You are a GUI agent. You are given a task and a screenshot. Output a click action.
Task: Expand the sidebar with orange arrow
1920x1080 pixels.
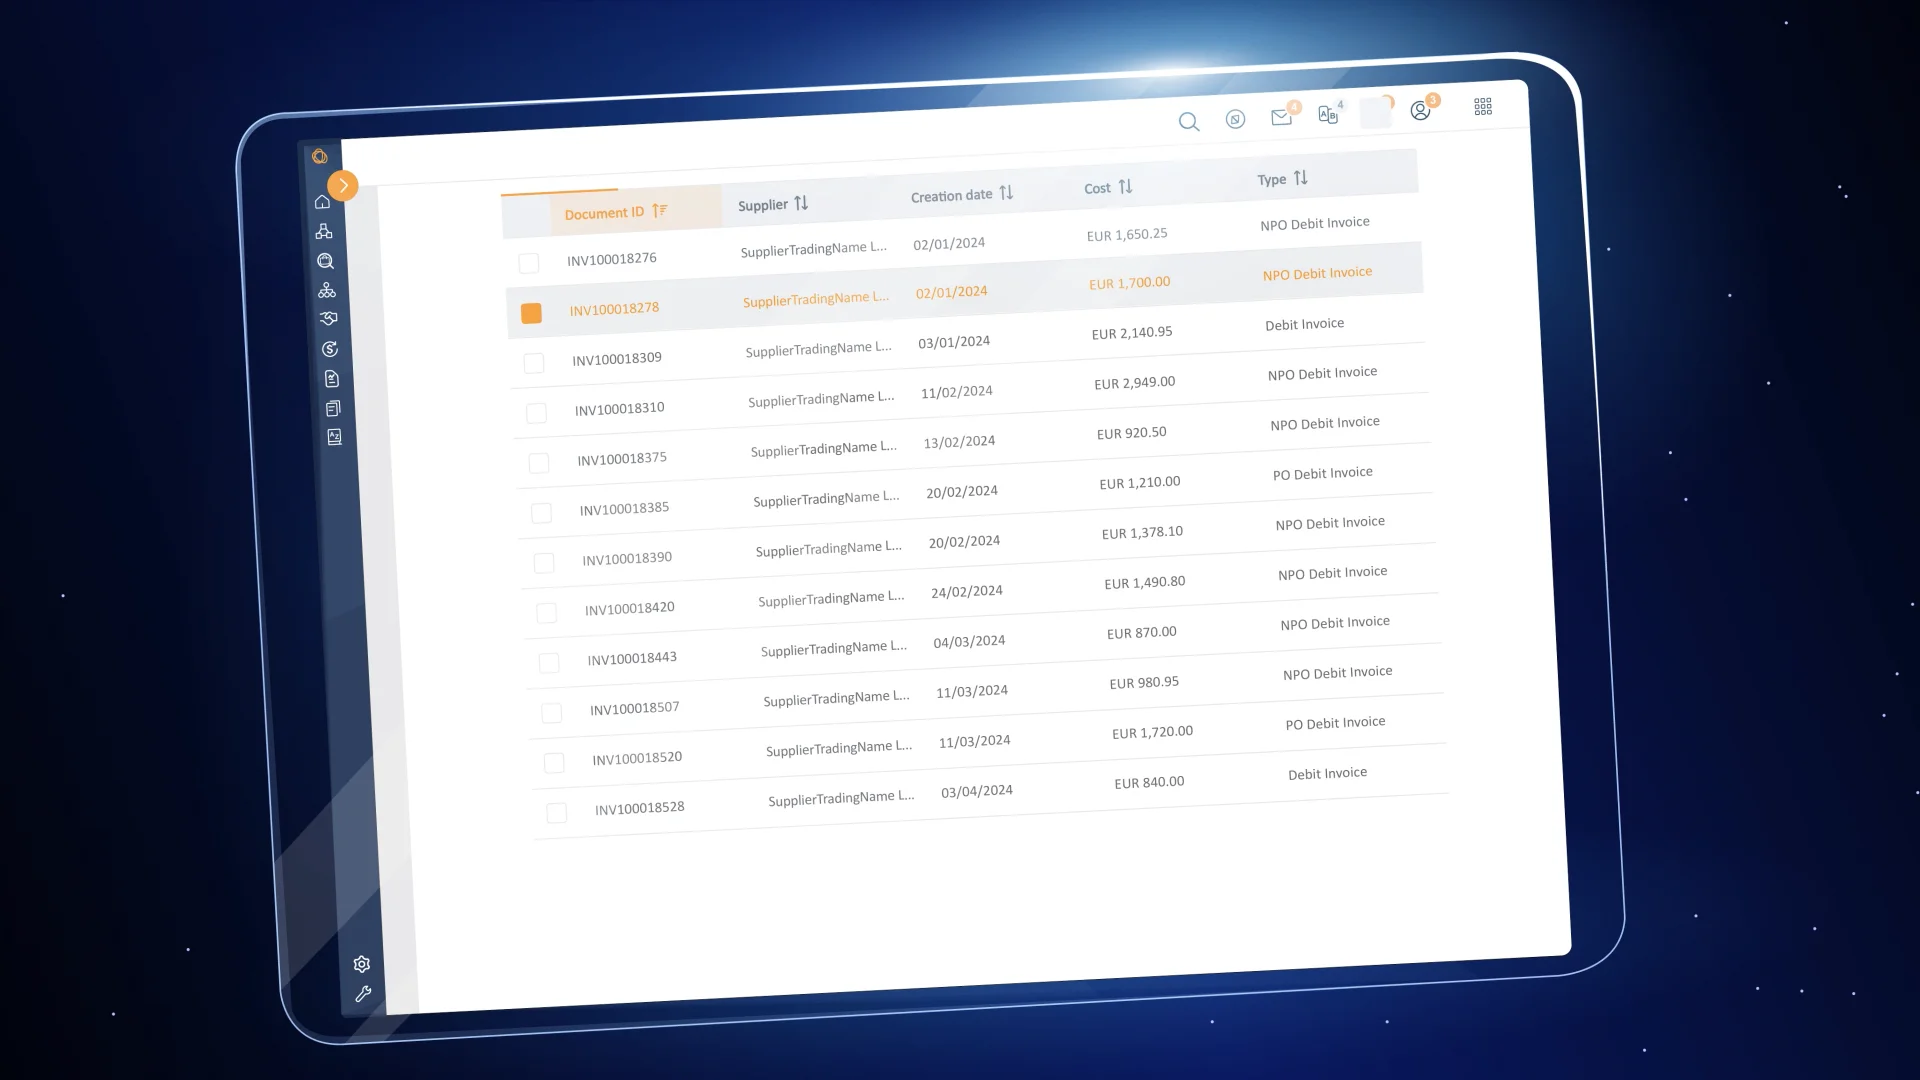tap(343, 185)
